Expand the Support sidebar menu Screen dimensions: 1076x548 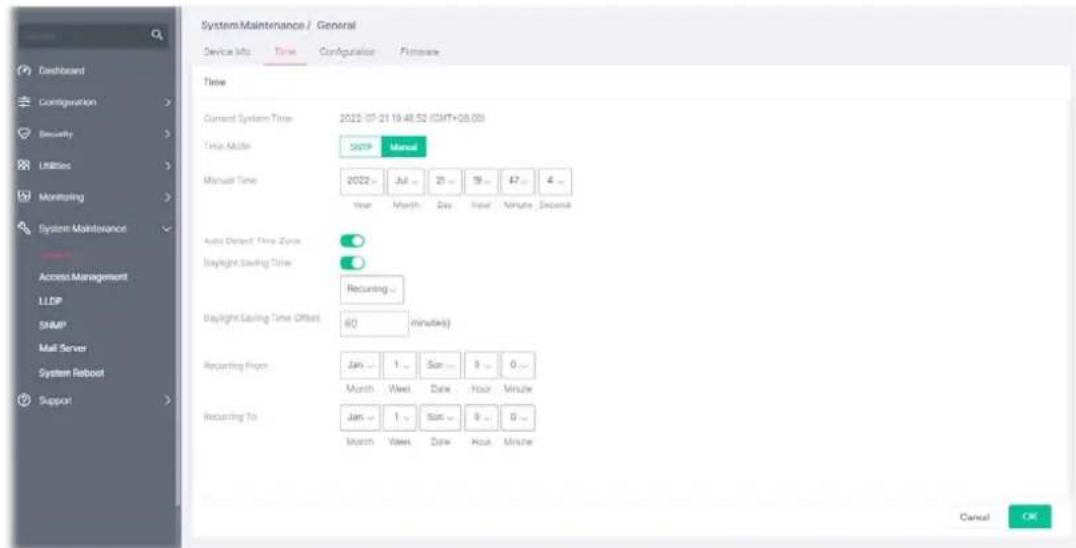(x=167, y=398)
